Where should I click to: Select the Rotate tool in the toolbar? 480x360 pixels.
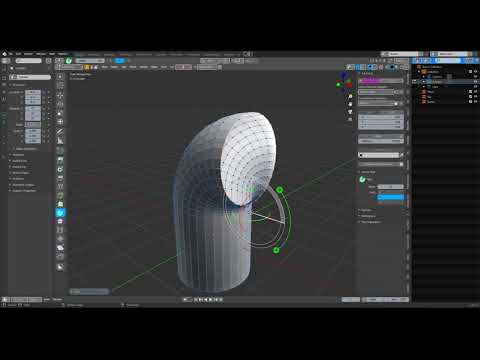click(x=60, y=104)
